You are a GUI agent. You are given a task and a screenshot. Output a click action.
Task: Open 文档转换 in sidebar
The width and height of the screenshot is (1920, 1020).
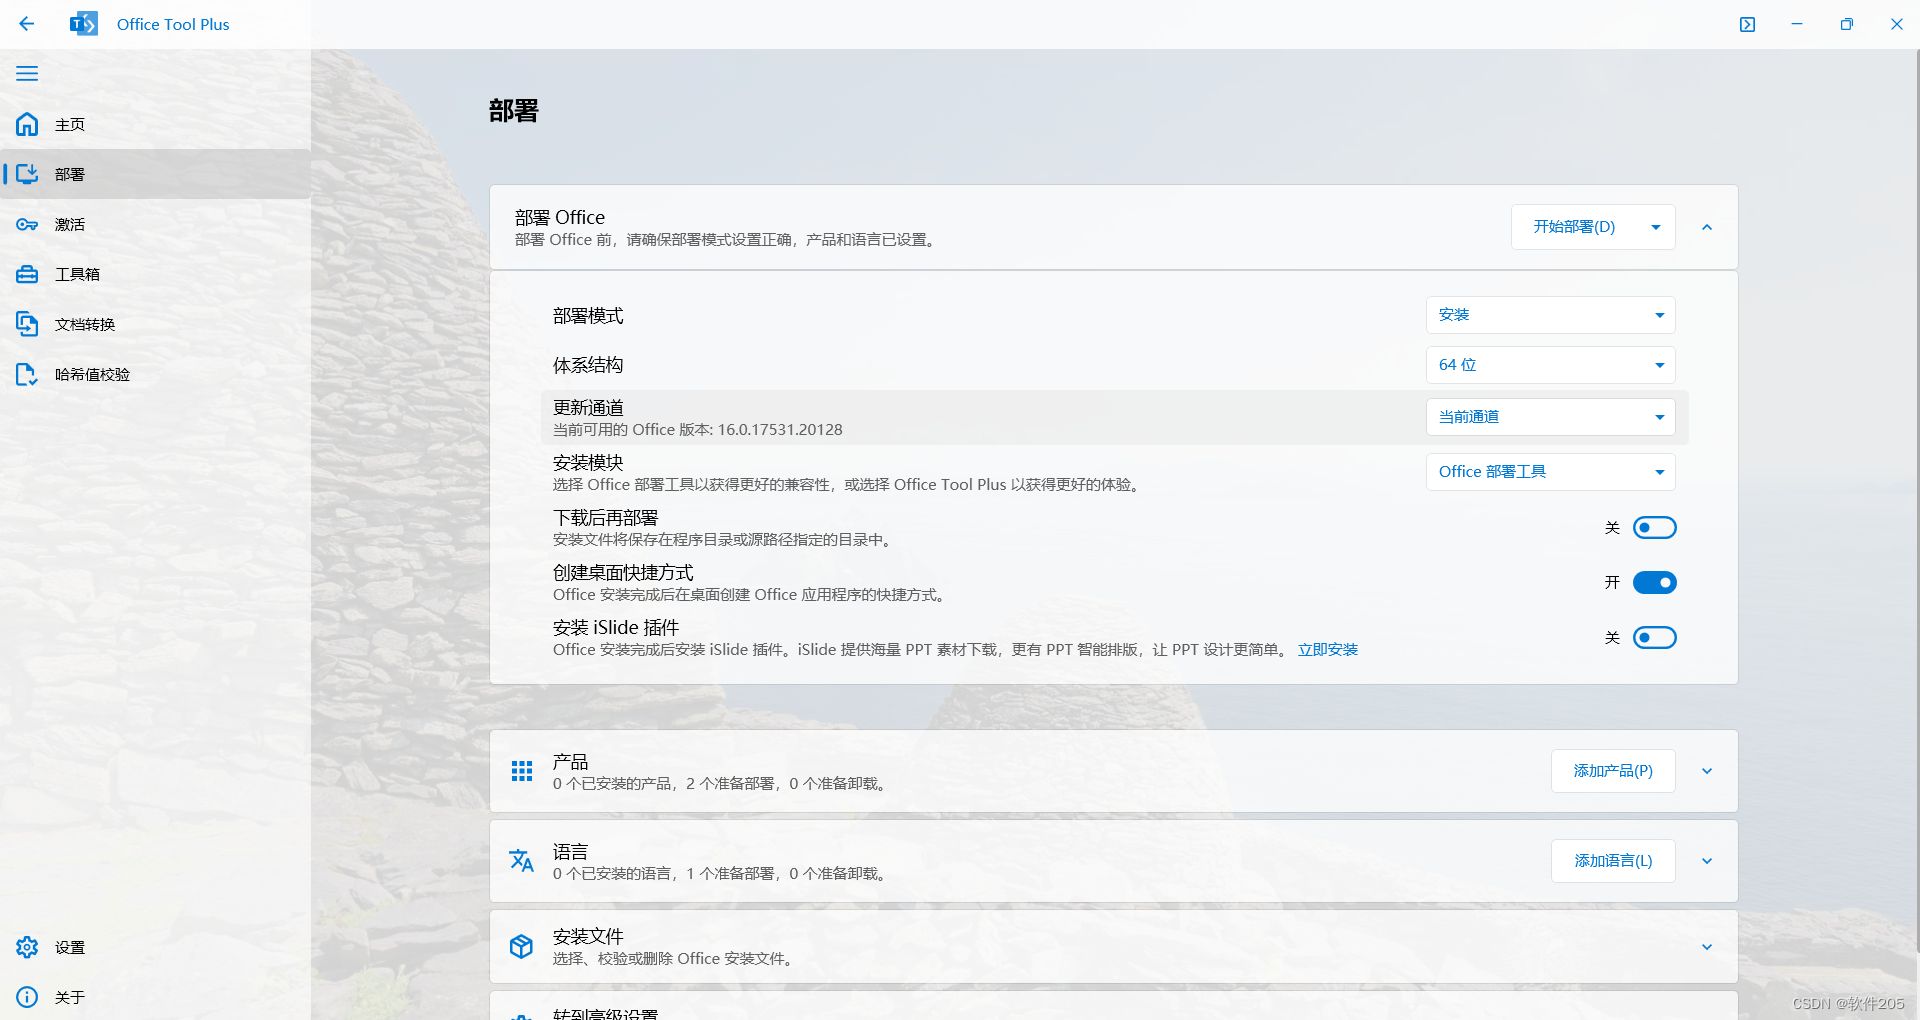[155, 324]
